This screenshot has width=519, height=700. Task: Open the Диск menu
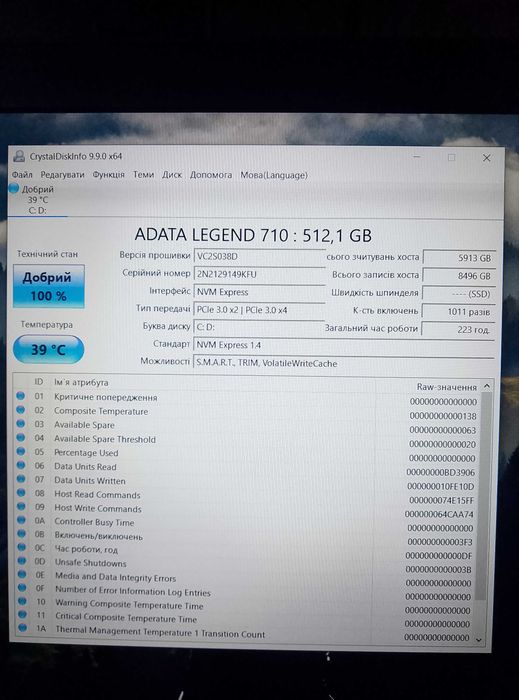pos(172,175)
